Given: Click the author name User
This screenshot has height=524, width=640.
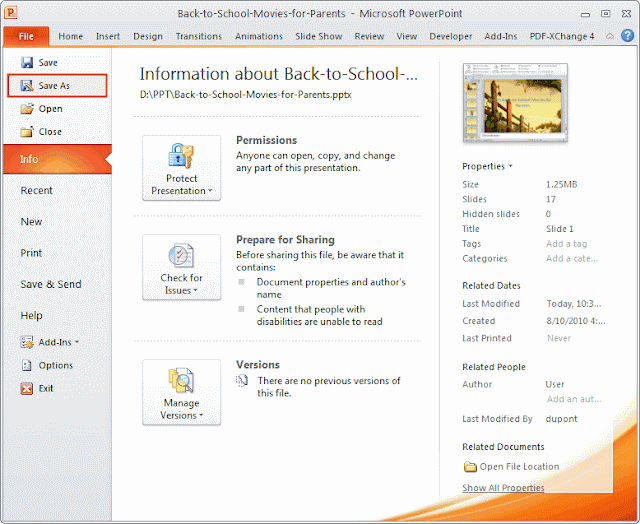Looking at the screenshot, I should [555, 384].
